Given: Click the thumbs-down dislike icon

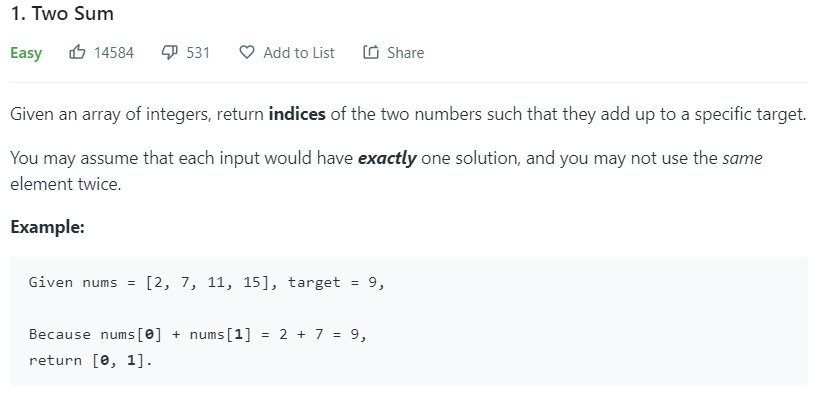Looking at the screenshot, I should pos(170,52).
